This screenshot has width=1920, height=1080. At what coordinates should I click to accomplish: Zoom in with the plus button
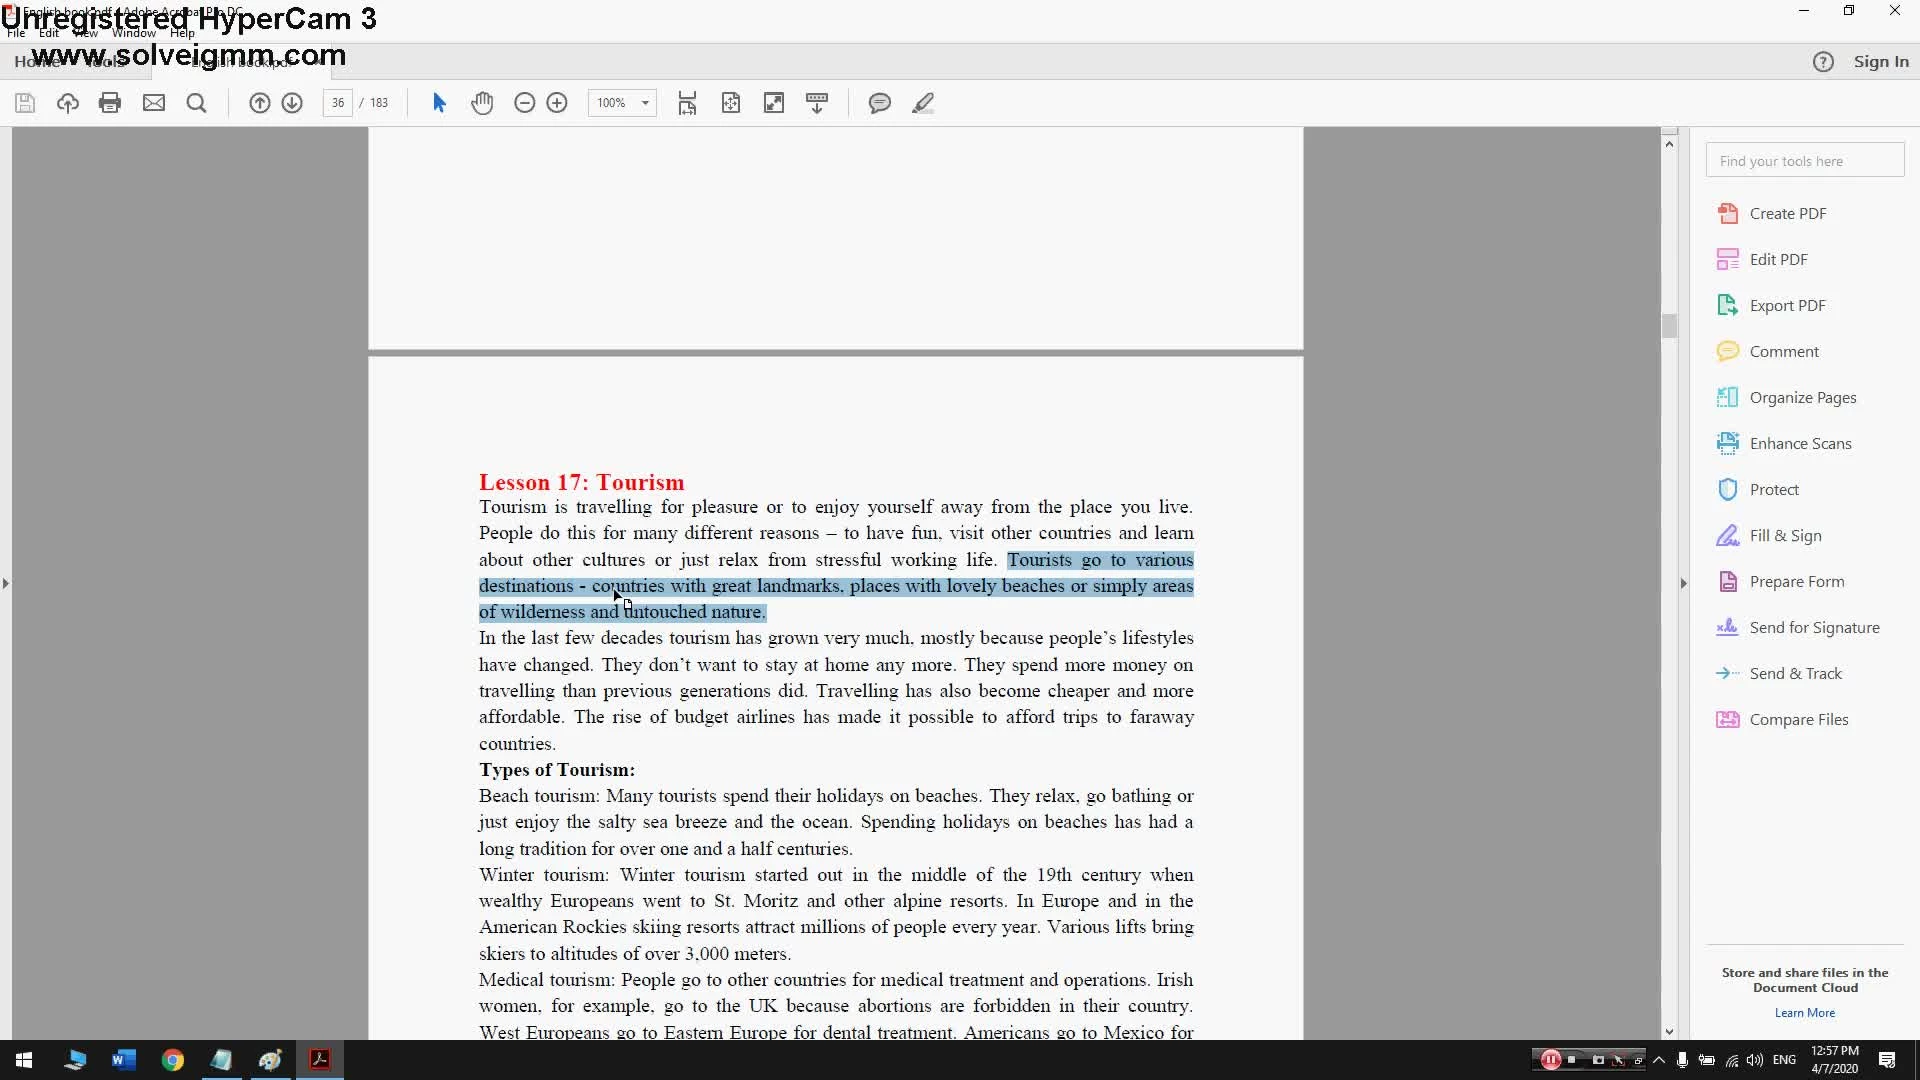tap(557, 103)
